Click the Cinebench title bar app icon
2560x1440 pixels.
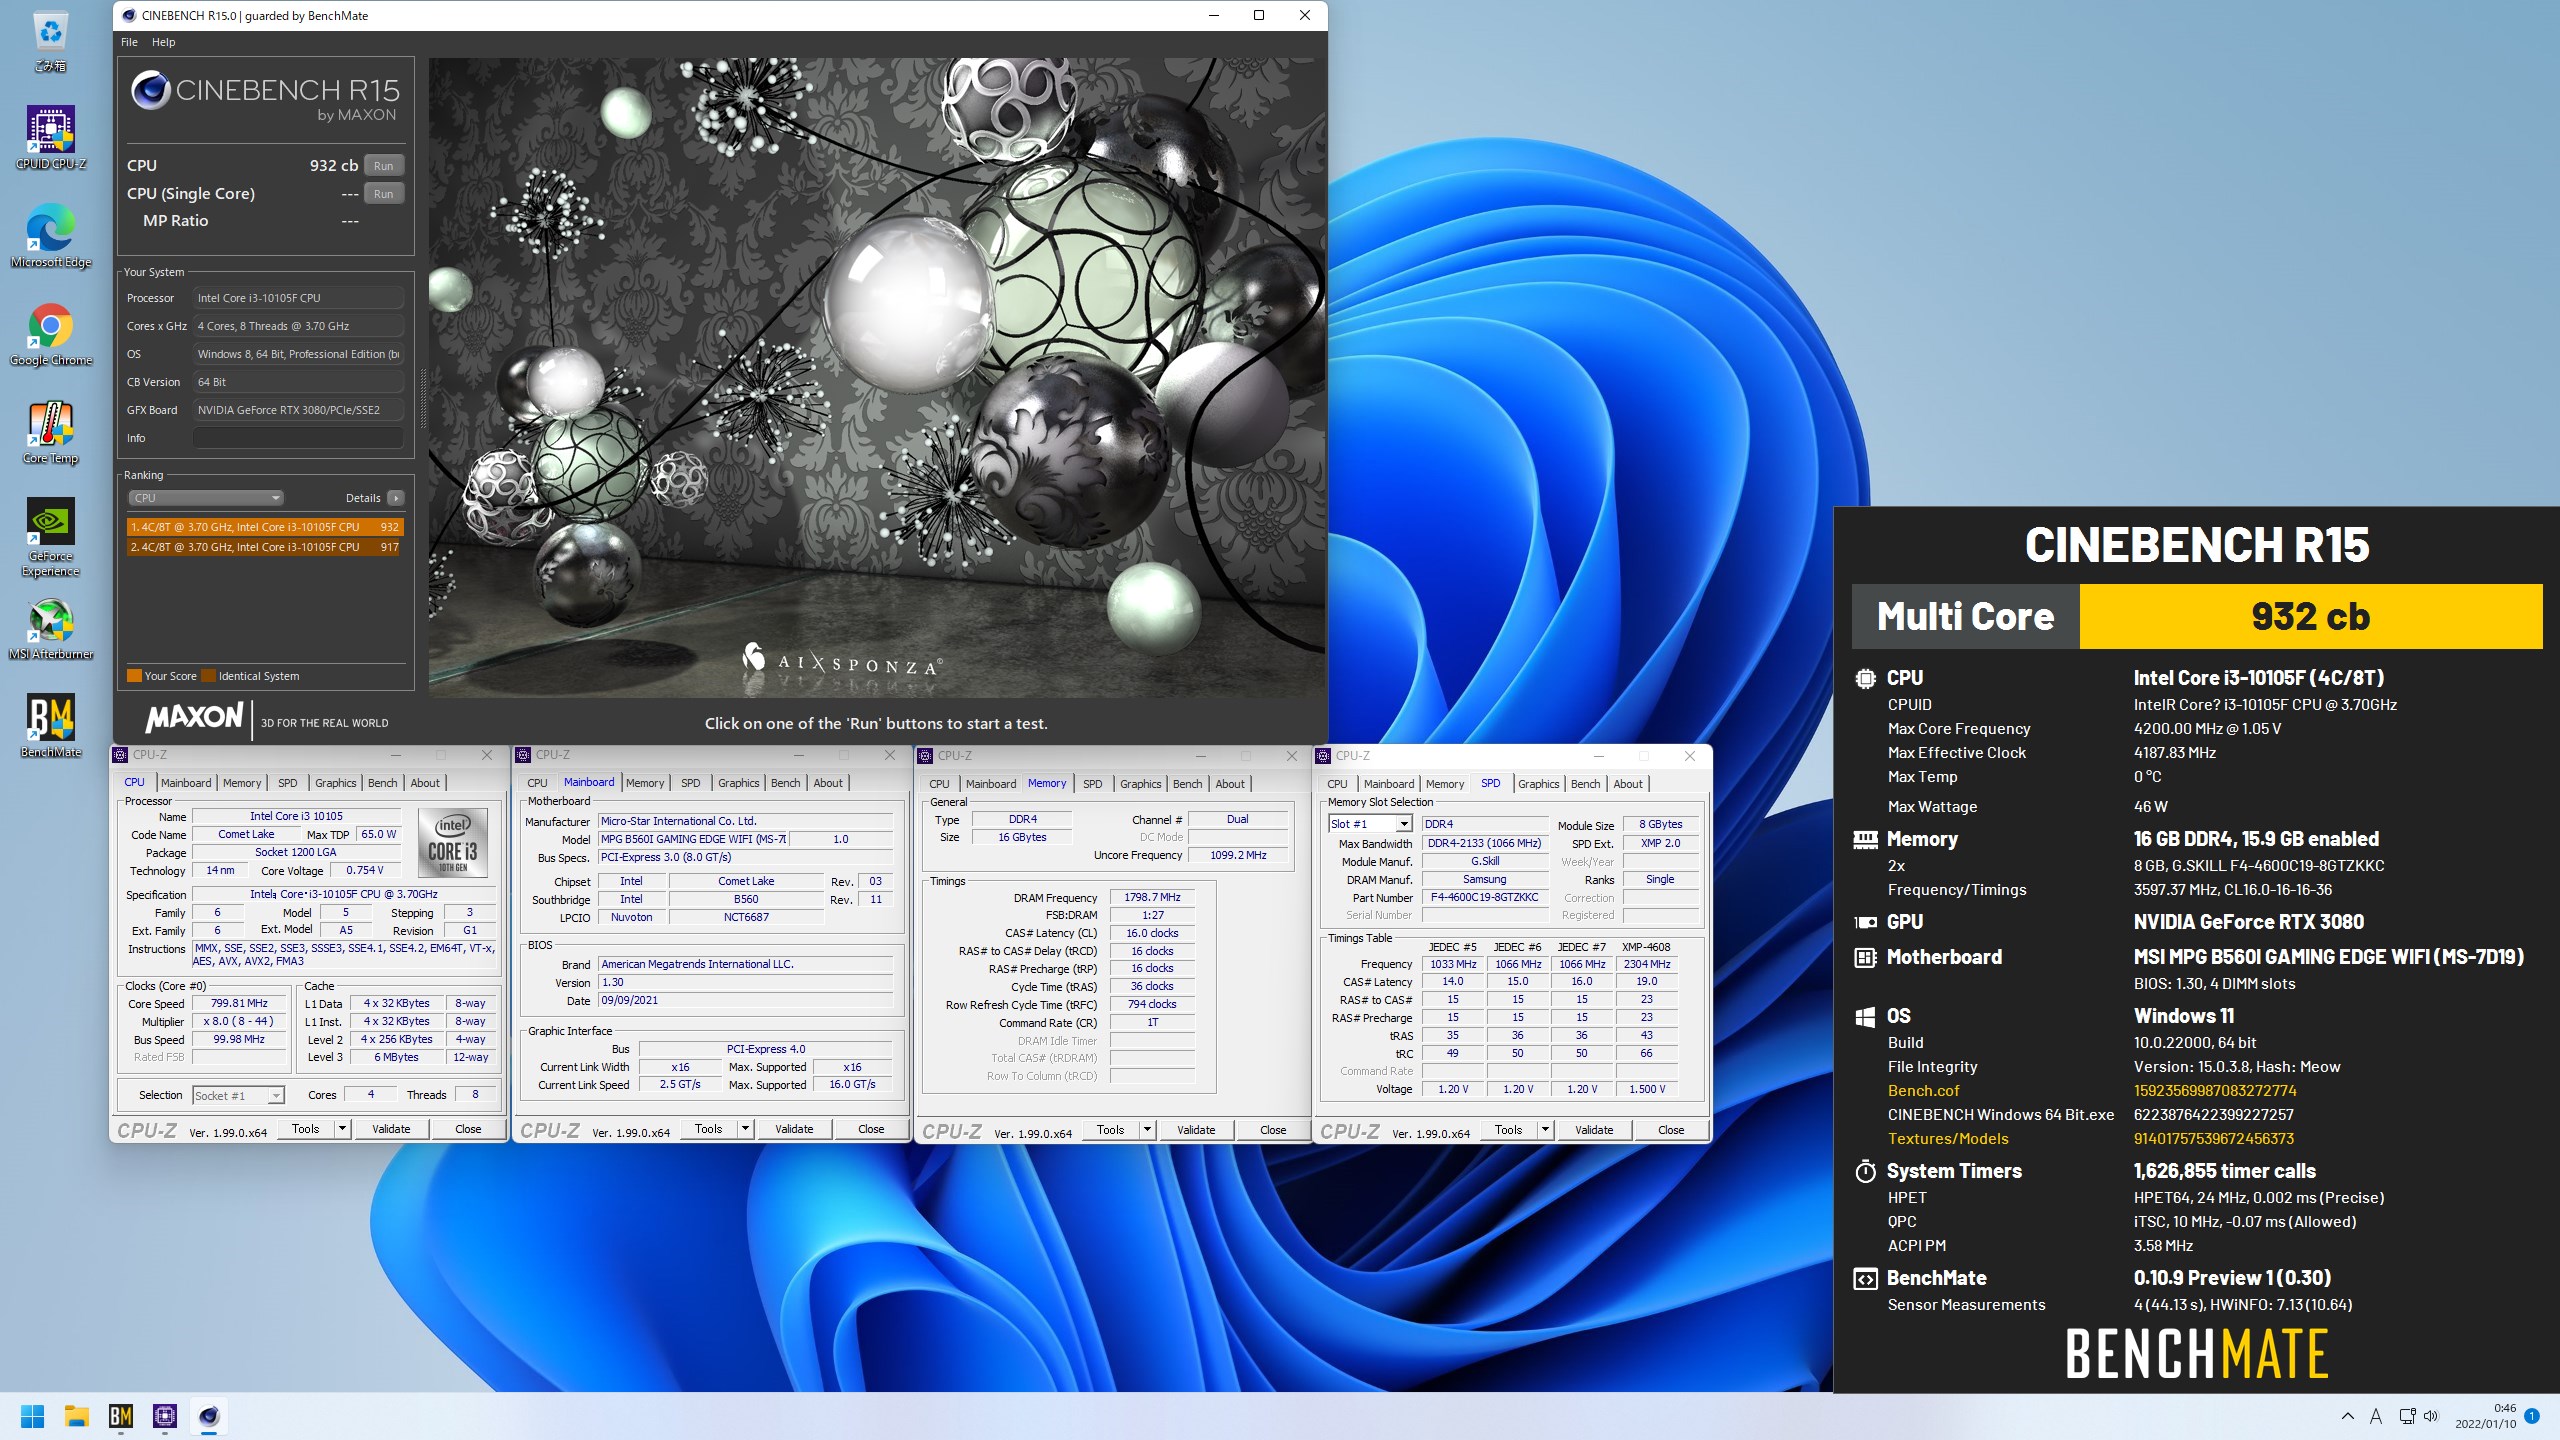point(129,15)
